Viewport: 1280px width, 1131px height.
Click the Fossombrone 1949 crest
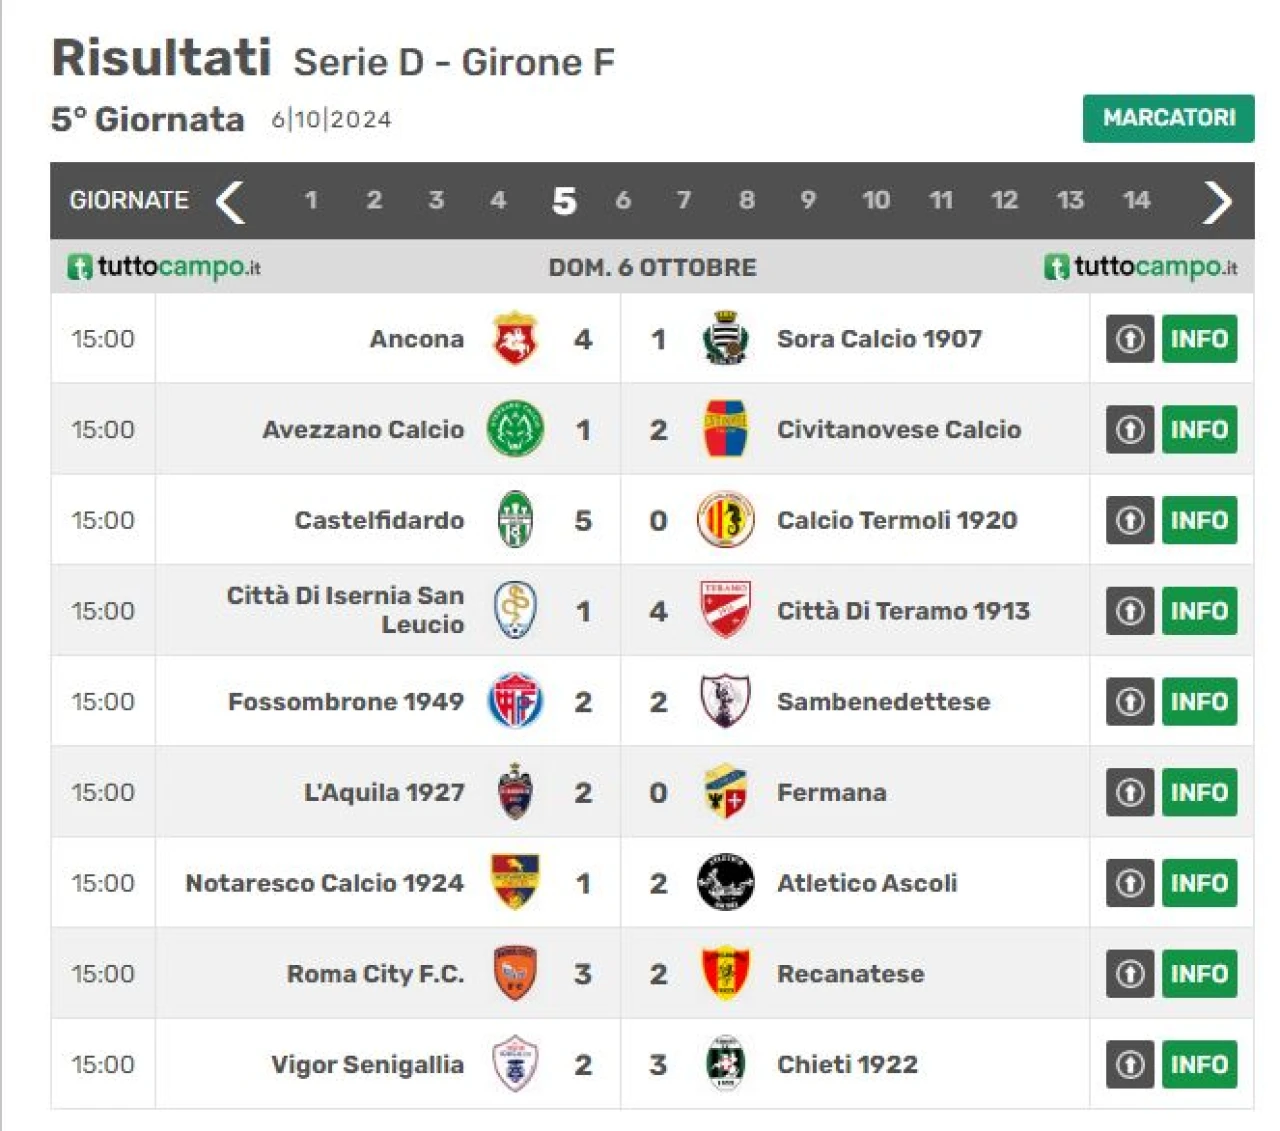[515, 701]
